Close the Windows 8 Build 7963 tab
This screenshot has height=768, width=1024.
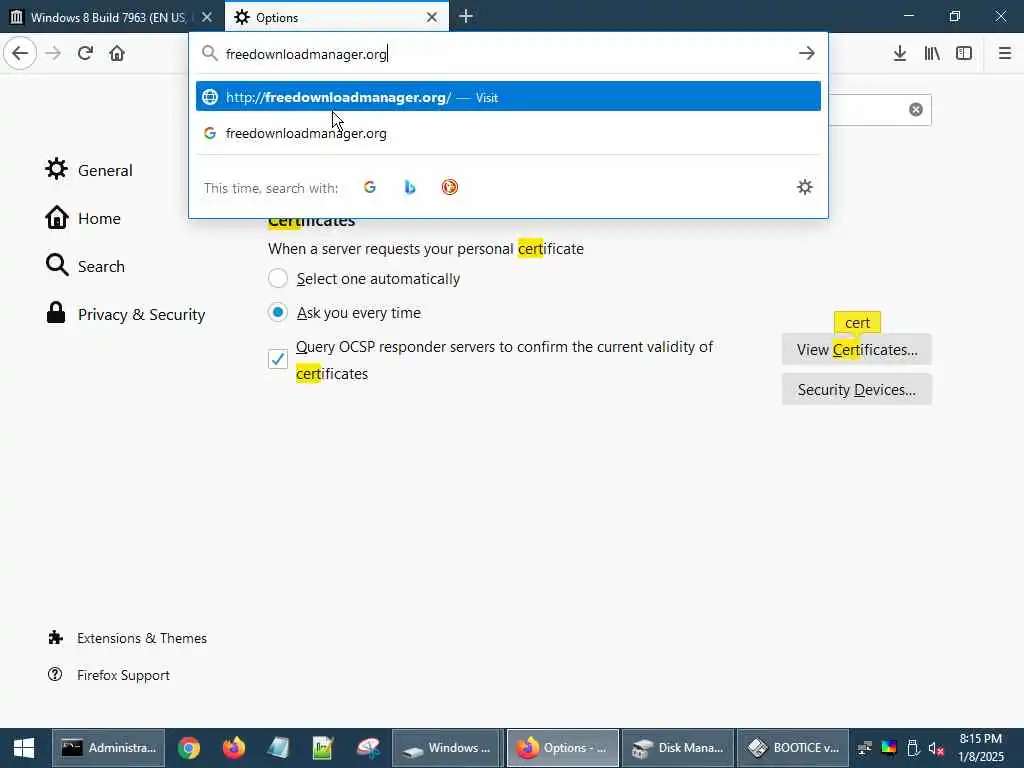[206, 17]
